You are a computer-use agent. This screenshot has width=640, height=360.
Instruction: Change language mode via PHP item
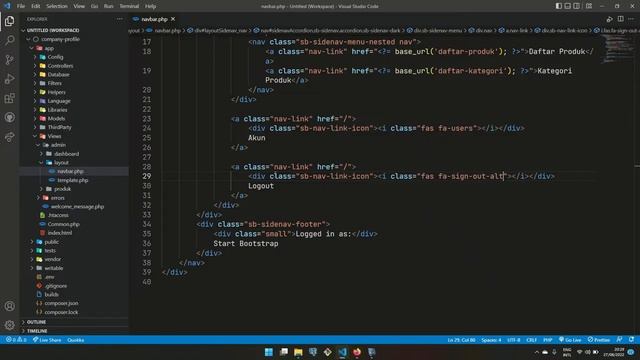(547, 340)
